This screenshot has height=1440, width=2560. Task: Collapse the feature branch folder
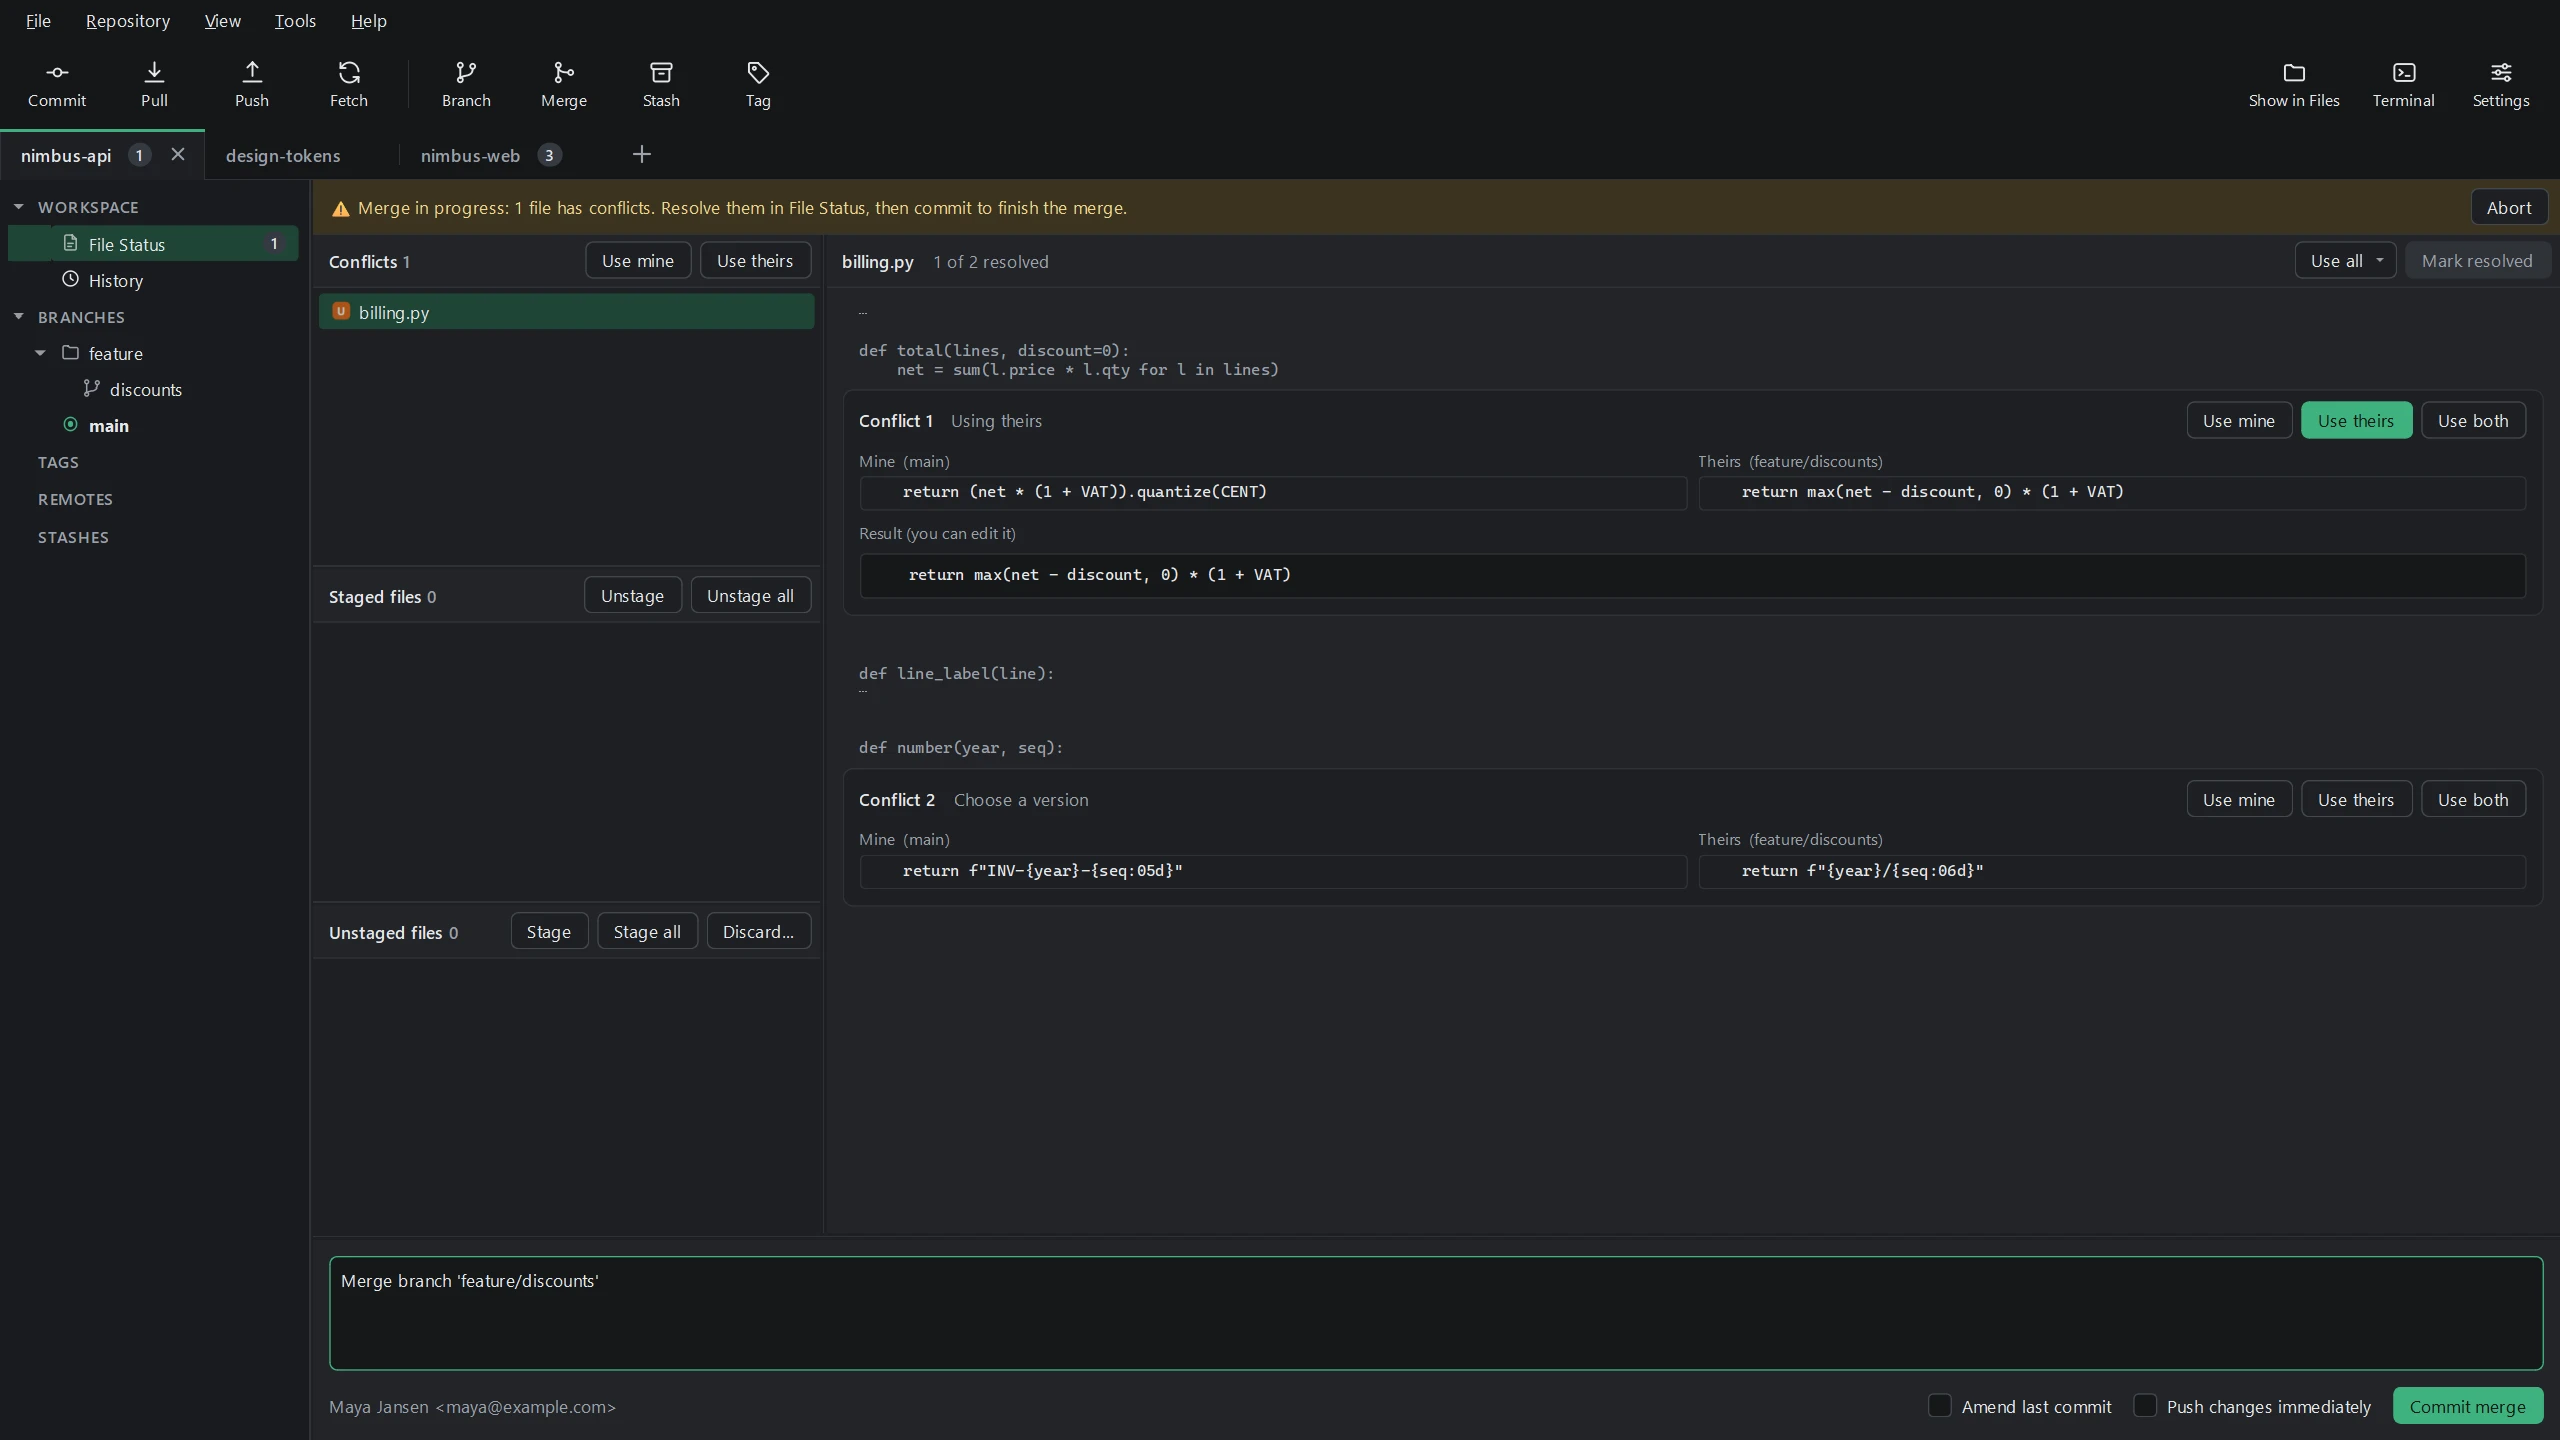point(40,353)
